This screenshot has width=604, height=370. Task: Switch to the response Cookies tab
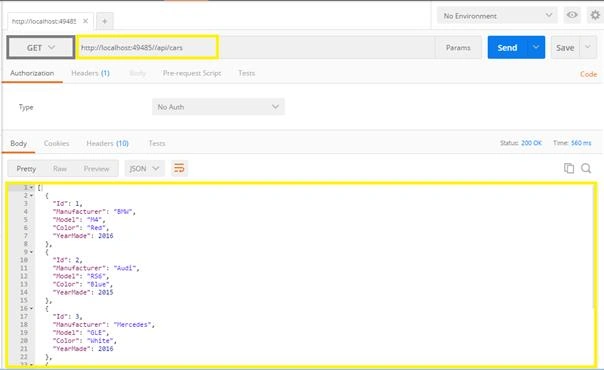(x=56, y=143)
